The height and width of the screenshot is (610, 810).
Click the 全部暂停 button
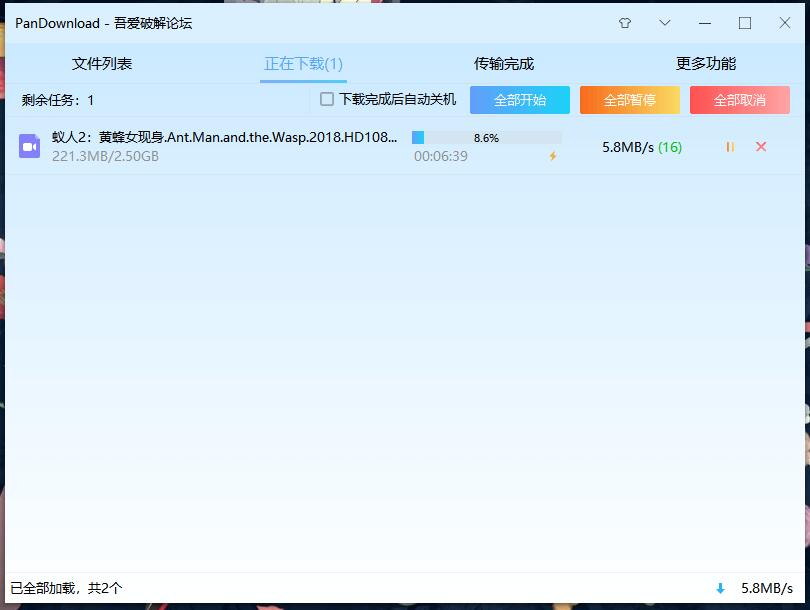point(630,100)
